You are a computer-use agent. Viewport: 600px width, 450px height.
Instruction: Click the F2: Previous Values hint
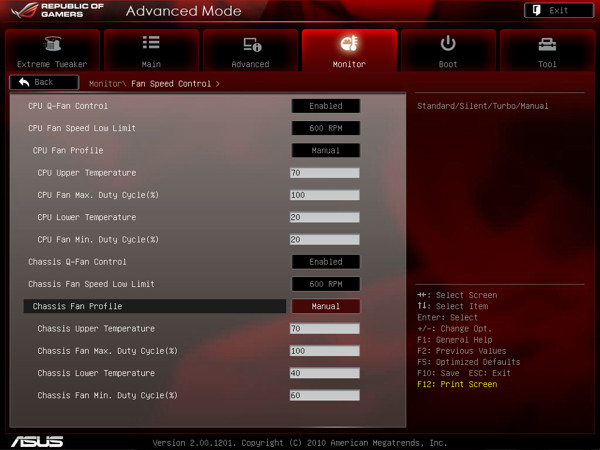[x=461, y=351]
